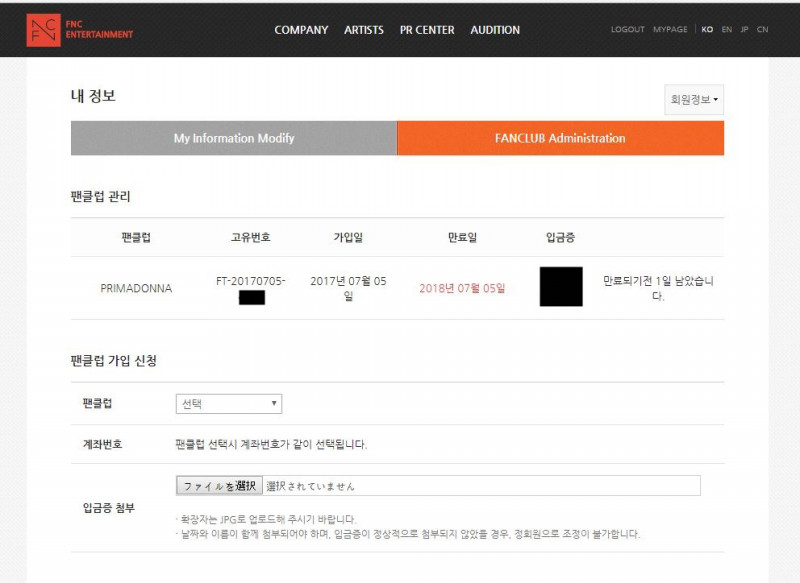Expand the 회원정보 dropdown
This screenshot has height=583, width=800.
[694, 100]
